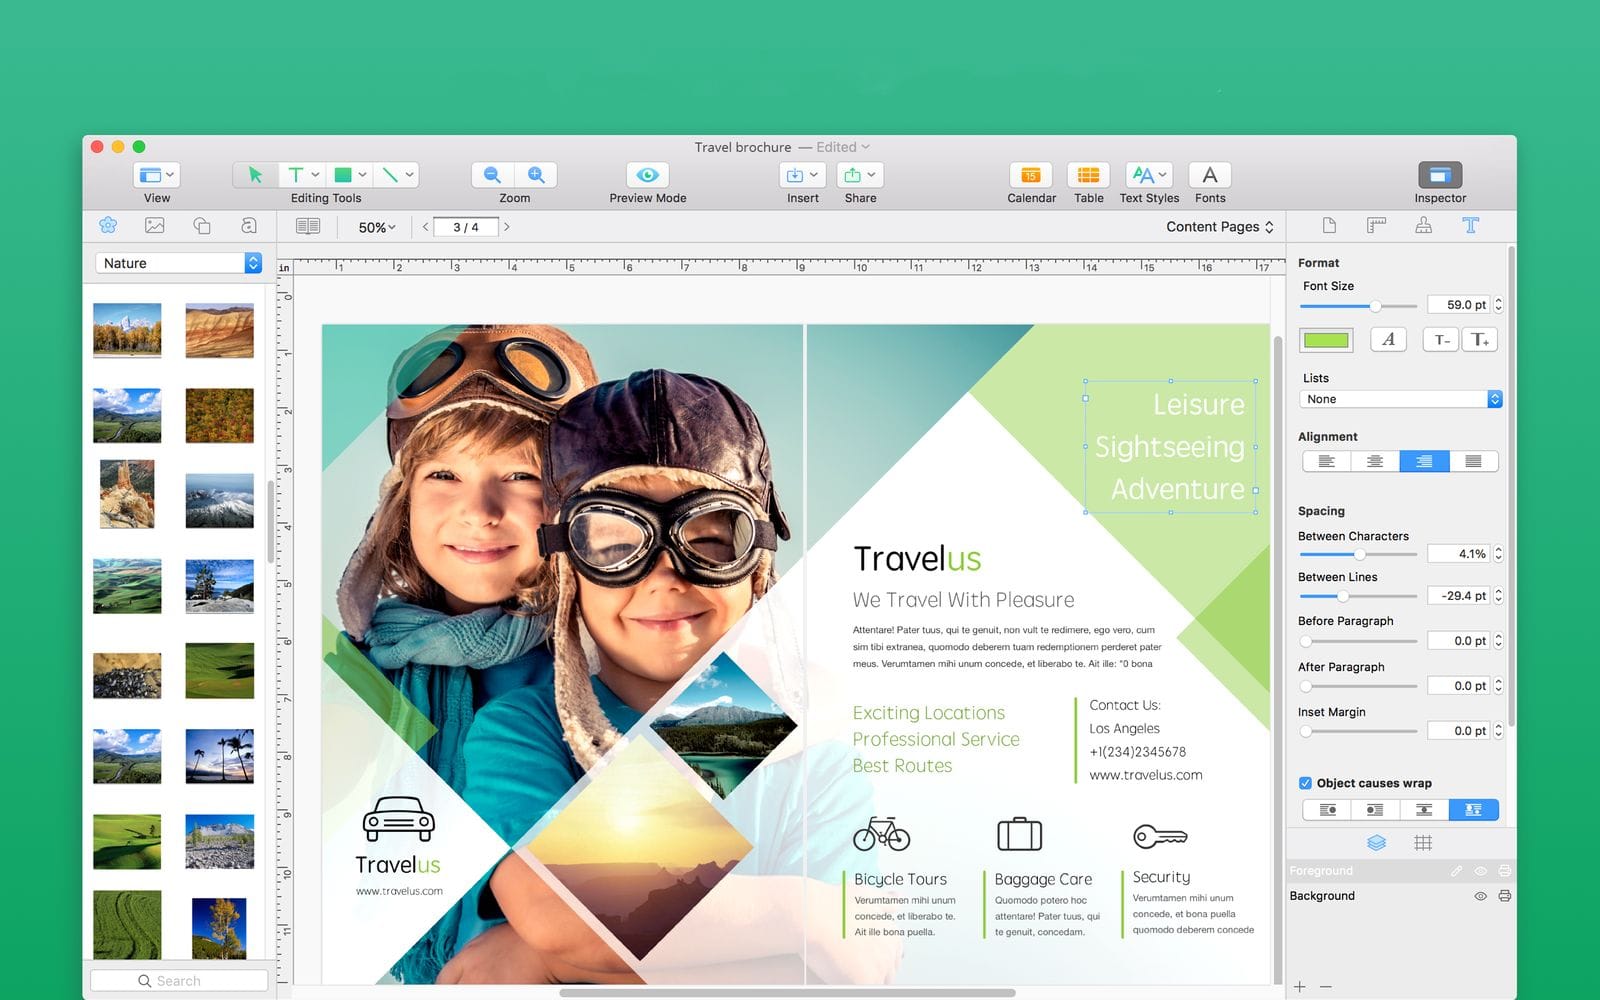The height and width of the screenshot is (1000, 1600).
Task: Open the Nature category dropdown
Action: pos(180,263)
